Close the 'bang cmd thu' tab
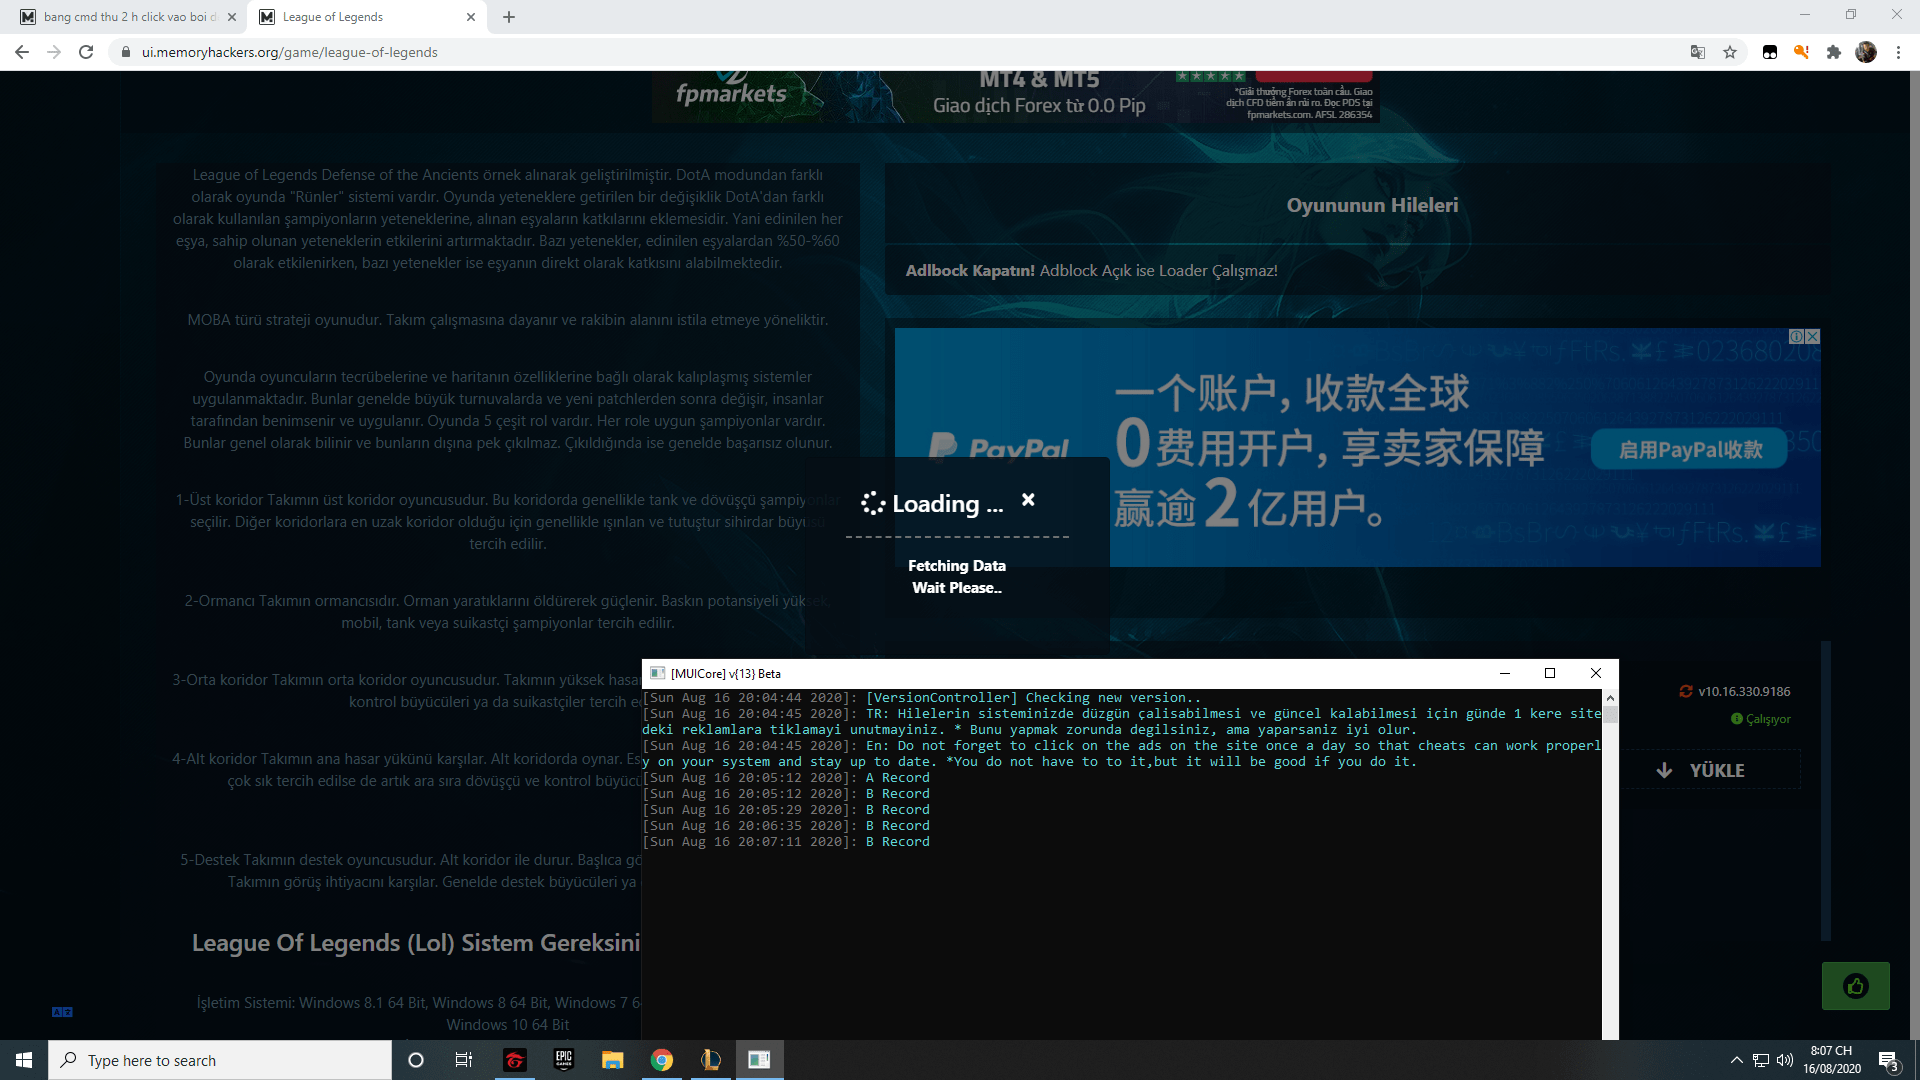Screen dimensions: 1920x1080 click(232, 17)
